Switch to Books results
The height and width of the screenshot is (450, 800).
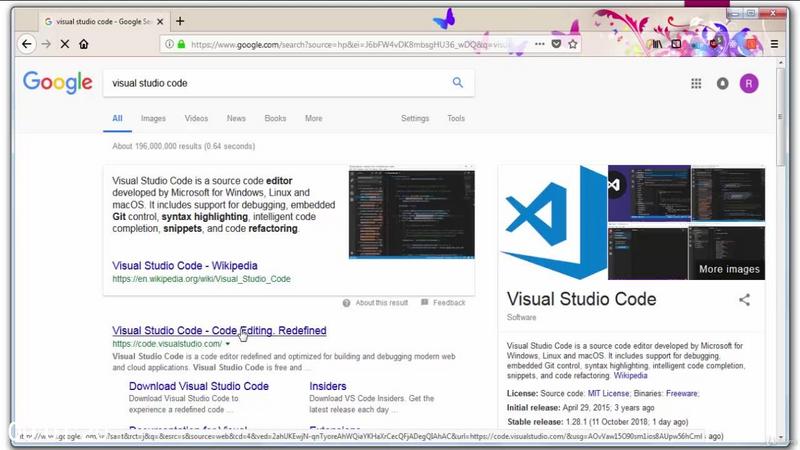pos(275,118)
